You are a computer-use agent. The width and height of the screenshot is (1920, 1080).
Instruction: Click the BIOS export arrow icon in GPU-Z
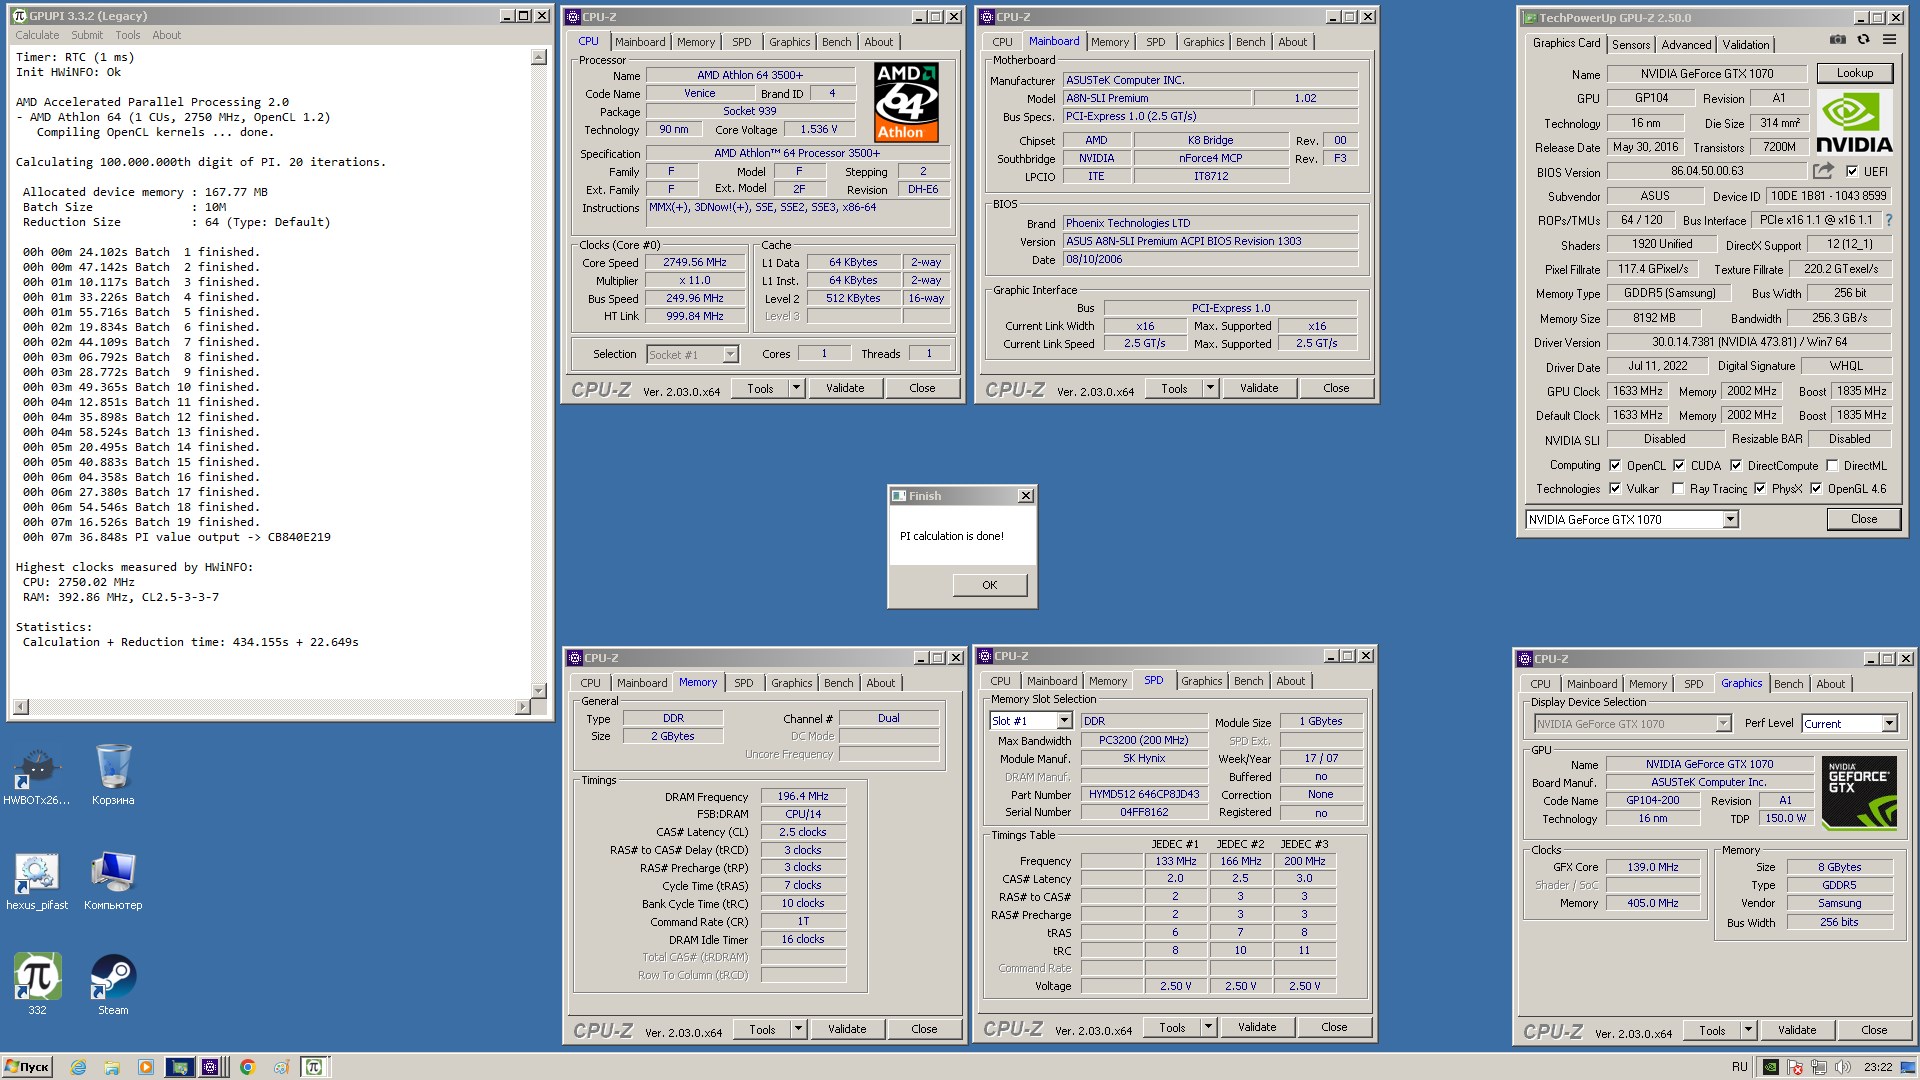pyautogui.click(x=1824, y=171)
